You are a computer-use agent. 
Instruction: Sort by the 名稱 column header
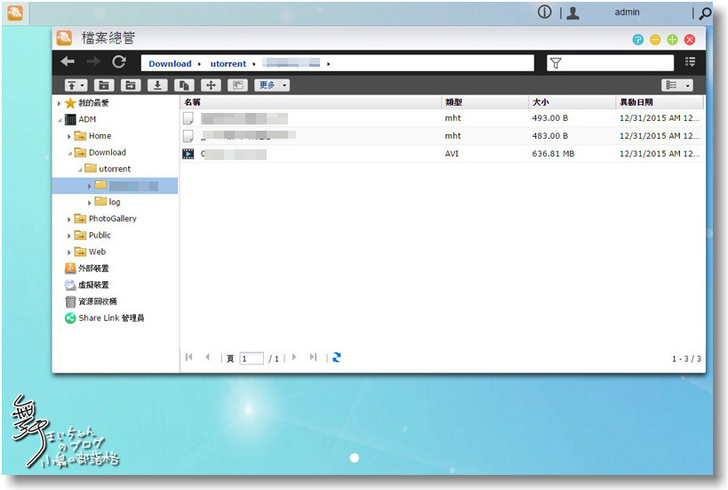(x=310, y=102)
